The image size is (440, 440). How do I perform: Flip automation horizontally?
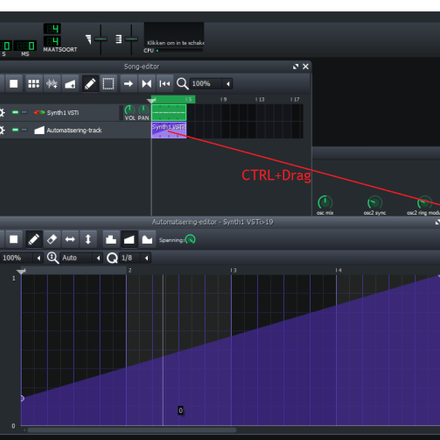click(70, 239)
